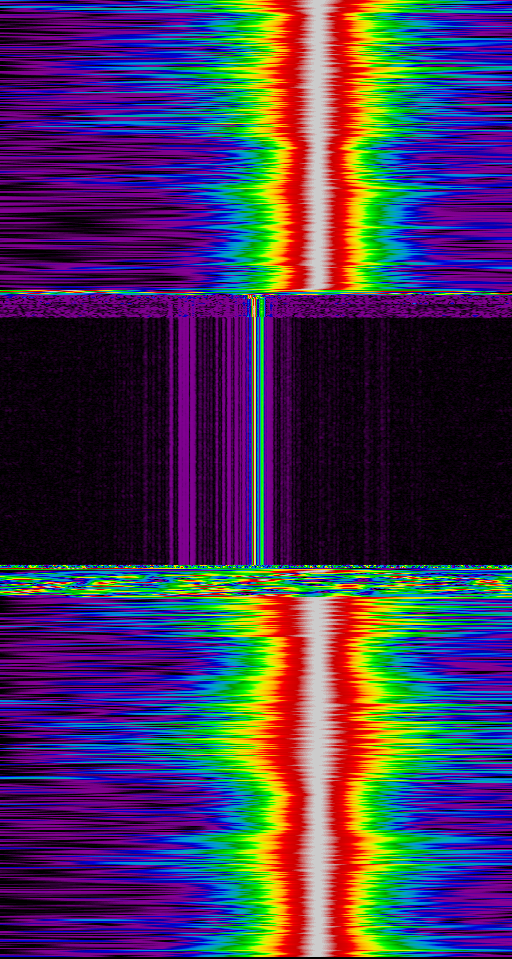Click the purple noise floor at far left of upper waterfall
Image resolution: width=512 pixels, height=959 pixels.
coord(37,145)
